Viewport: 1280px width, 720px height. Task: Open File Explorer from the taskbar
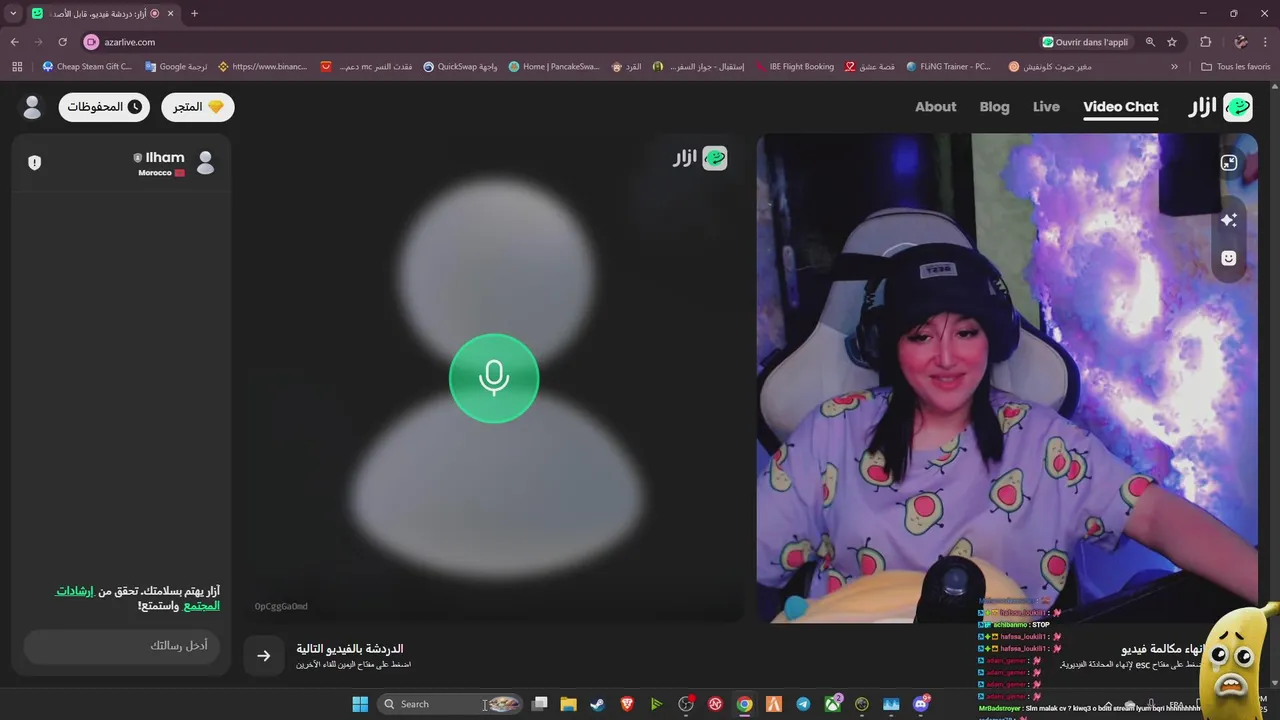[568, 704]
